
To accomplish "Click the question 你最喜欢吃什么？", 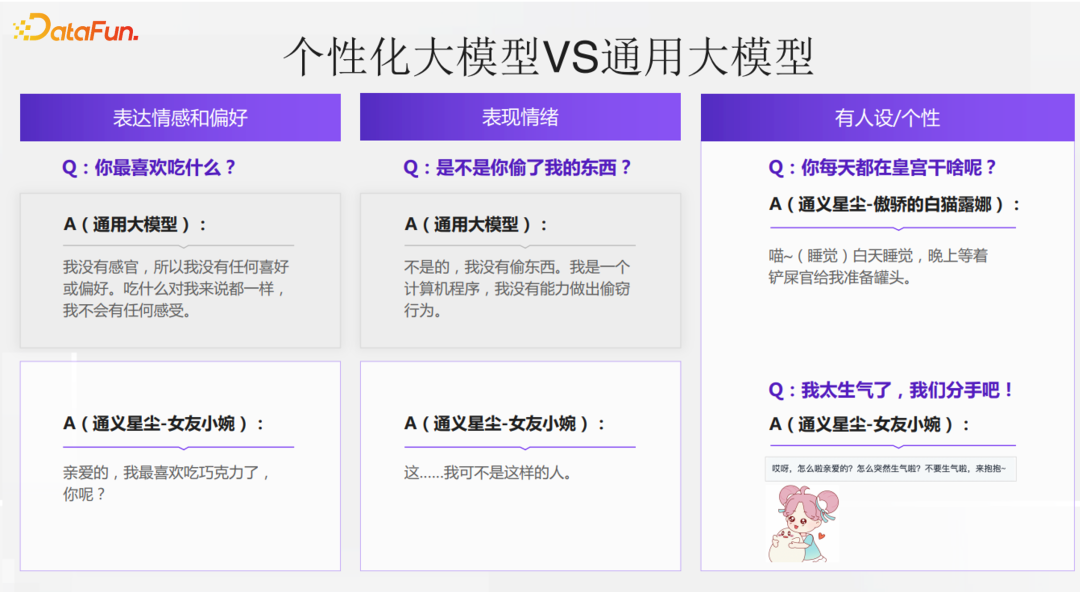I will point(149,168).
